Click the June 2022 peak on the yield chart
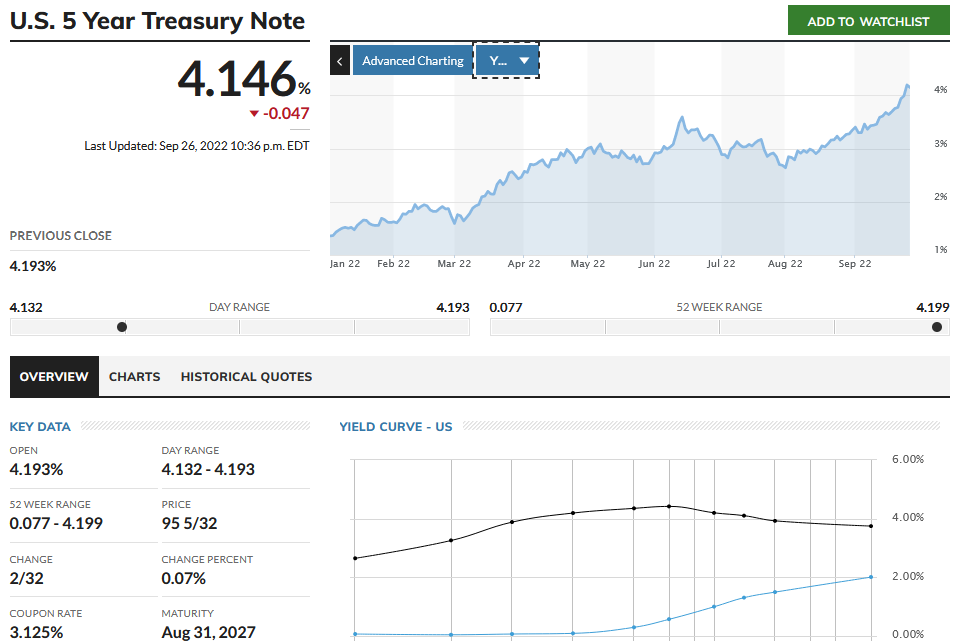 (x=682, y=118)
